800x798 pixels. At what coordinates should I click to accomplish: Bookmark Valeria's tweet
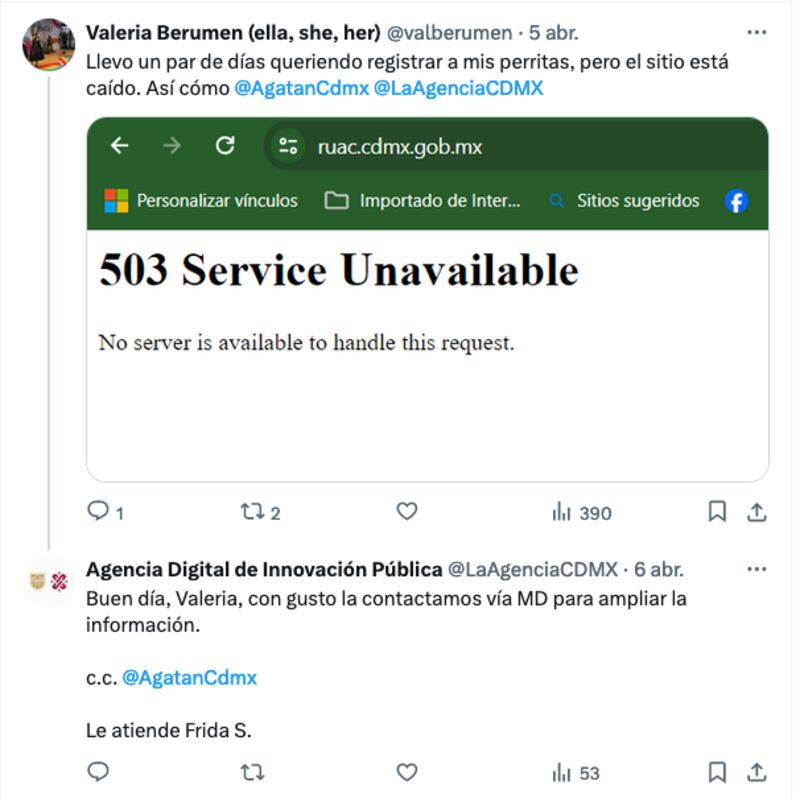tap(717, 511)
